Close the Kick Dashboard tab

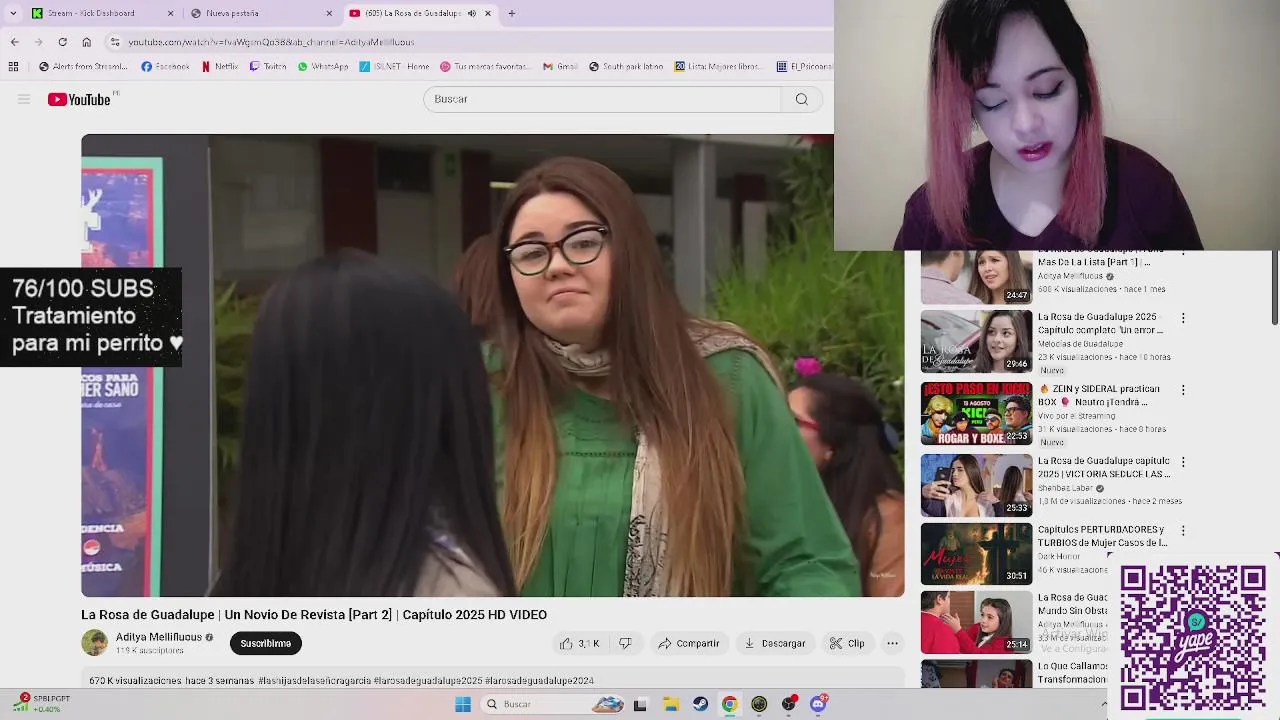pyautogui.click(x=170, y=13)
